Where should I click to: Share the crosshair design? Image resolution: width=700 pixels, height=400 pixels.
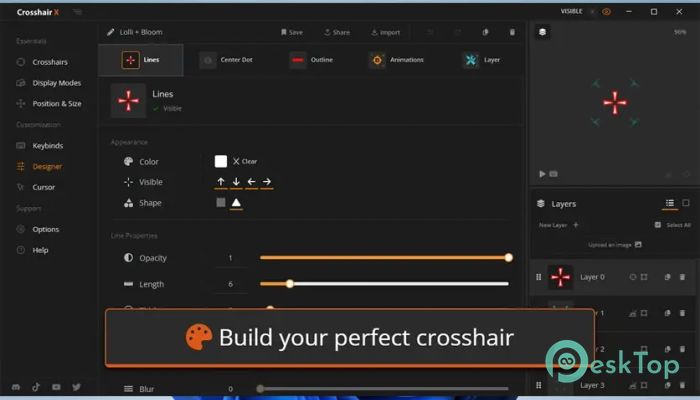click(x=337, y=32)
